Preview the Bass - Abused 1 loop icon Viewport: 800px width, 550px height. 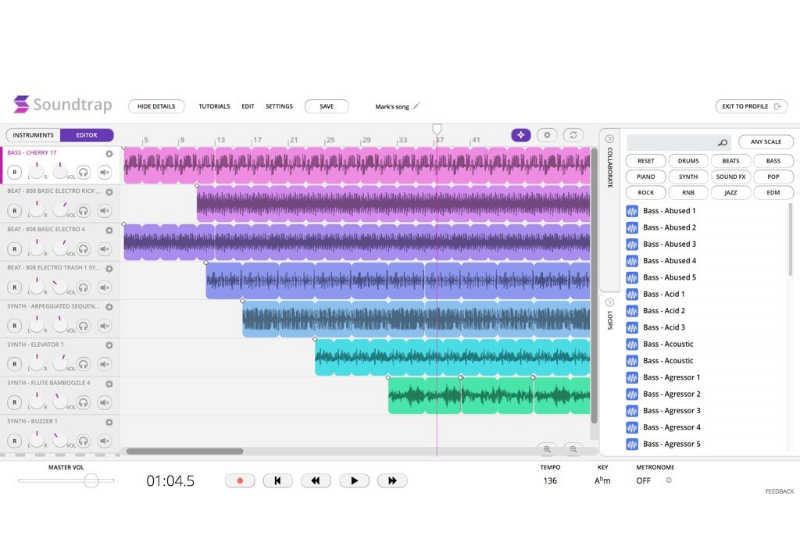pos(632,211)
